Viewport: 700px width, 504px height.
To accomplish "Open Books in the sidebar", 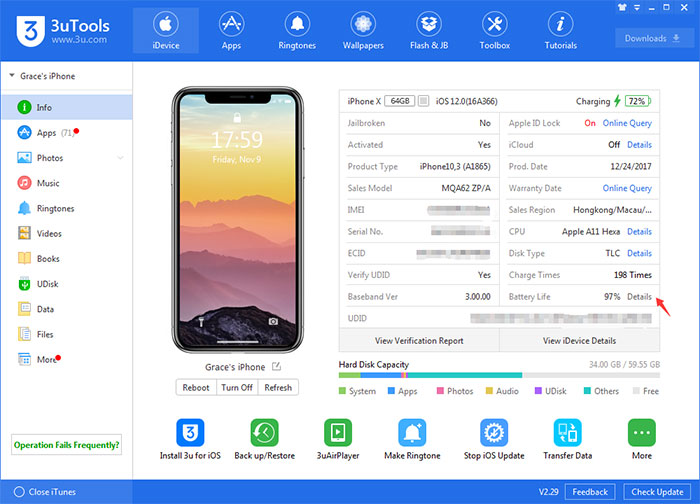I will [x=67, y=258].
